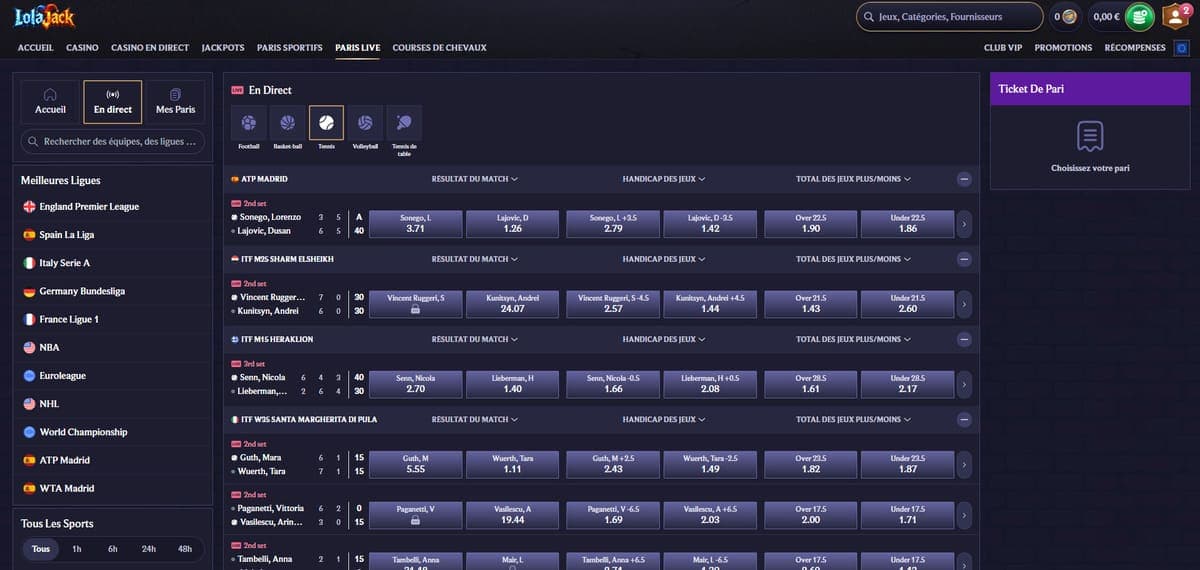Open Handicap des jeux dropdown in ITF M25 Sharm Elsheikh
The image size is (1200, 570).
tap(664, 259)
